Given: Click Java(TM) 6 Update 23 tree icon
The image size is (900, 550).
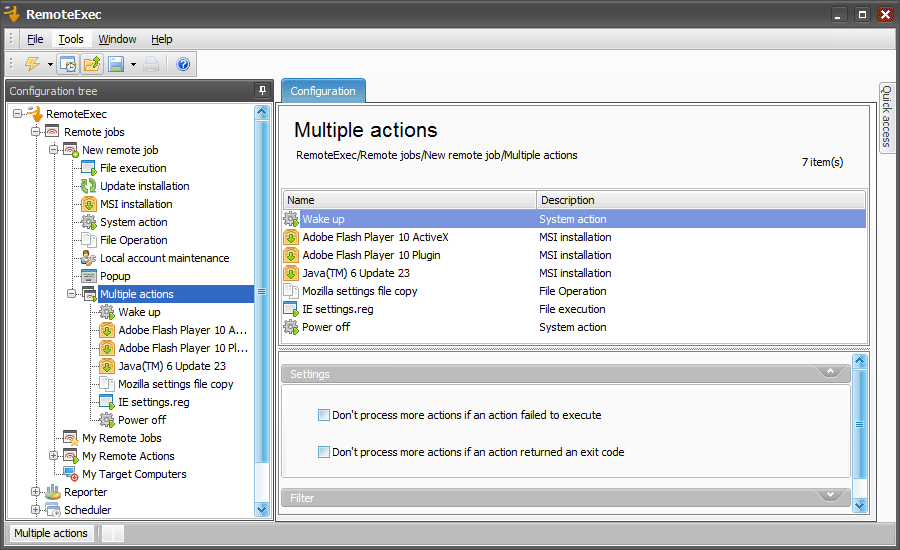Looking at the screenshot, I should point(107,366).
